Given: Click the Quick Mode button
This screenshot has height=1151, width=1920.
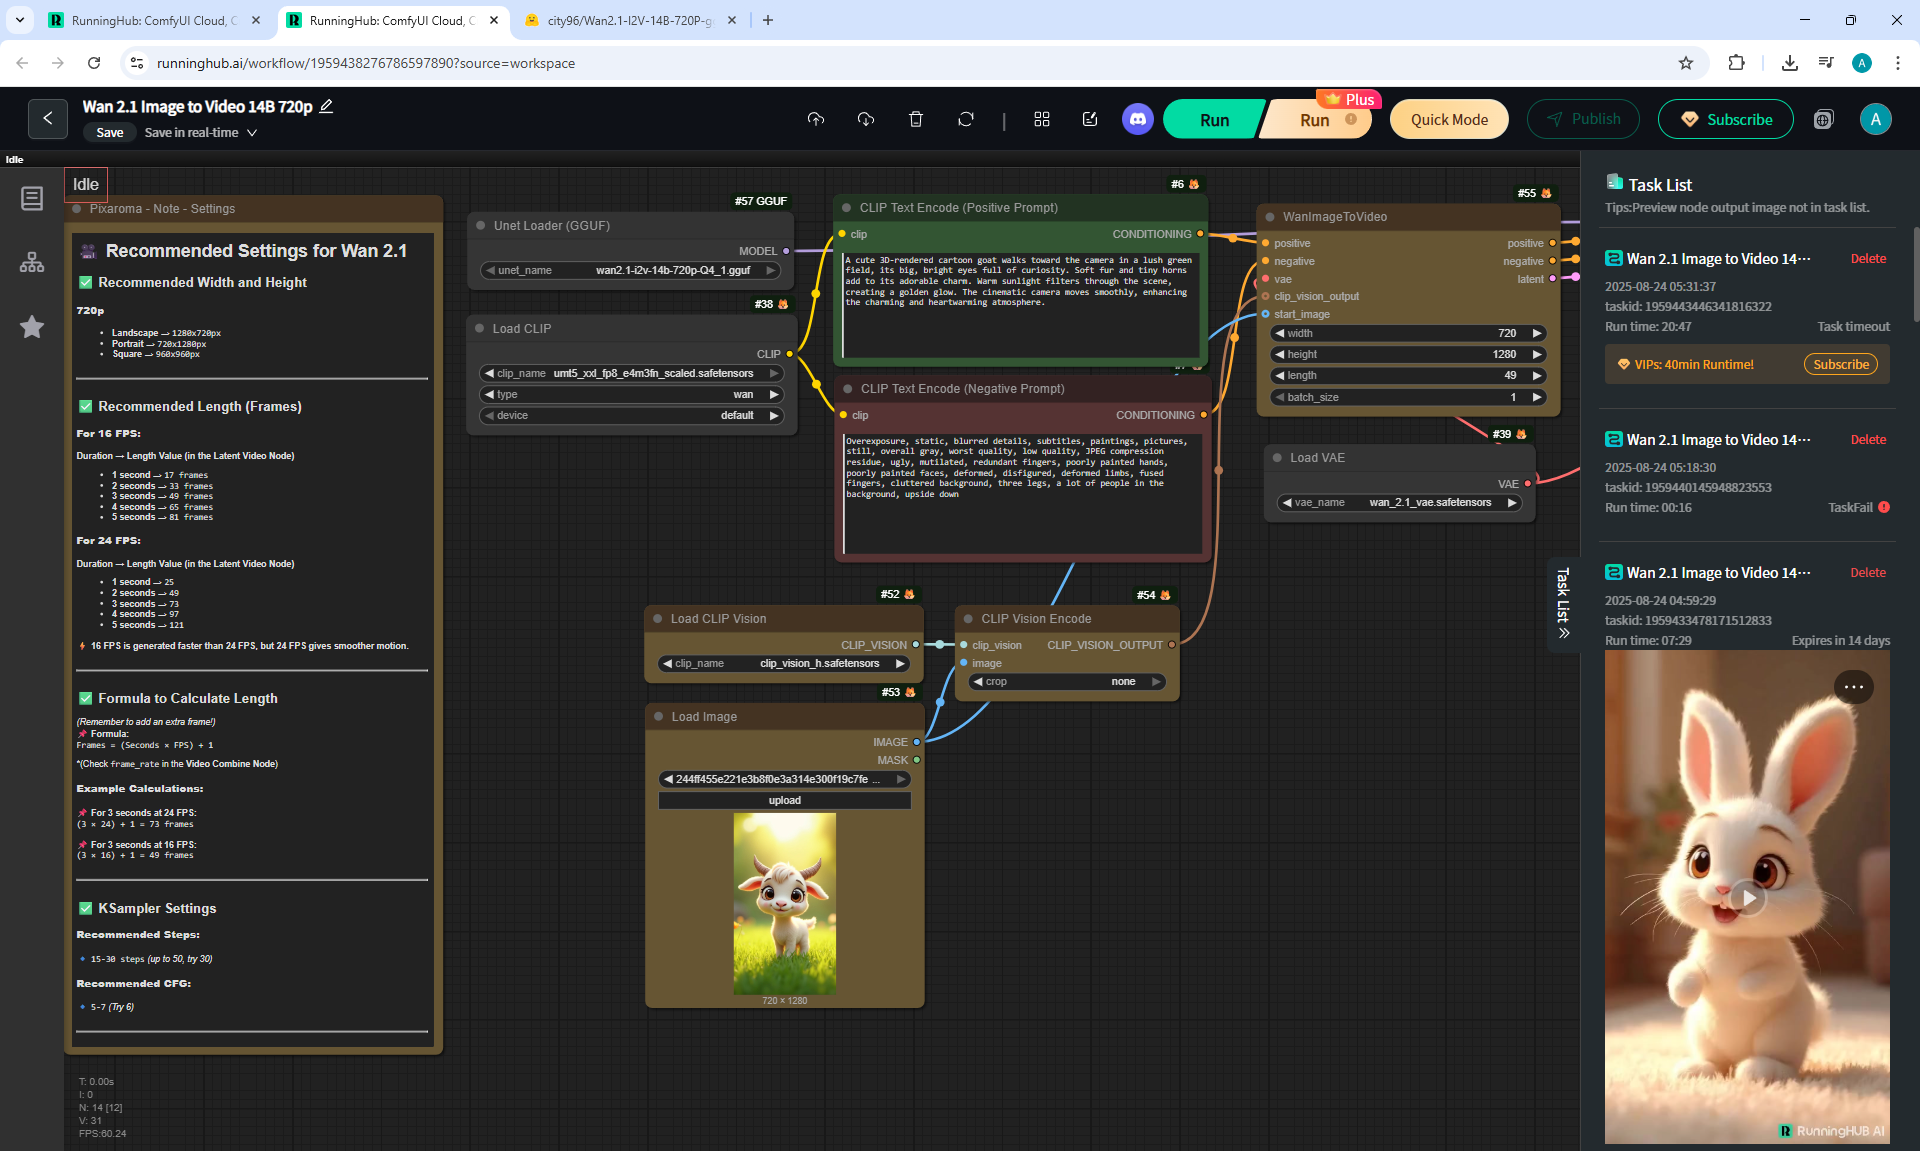Looking at the screenshot, I should 1449,120.
